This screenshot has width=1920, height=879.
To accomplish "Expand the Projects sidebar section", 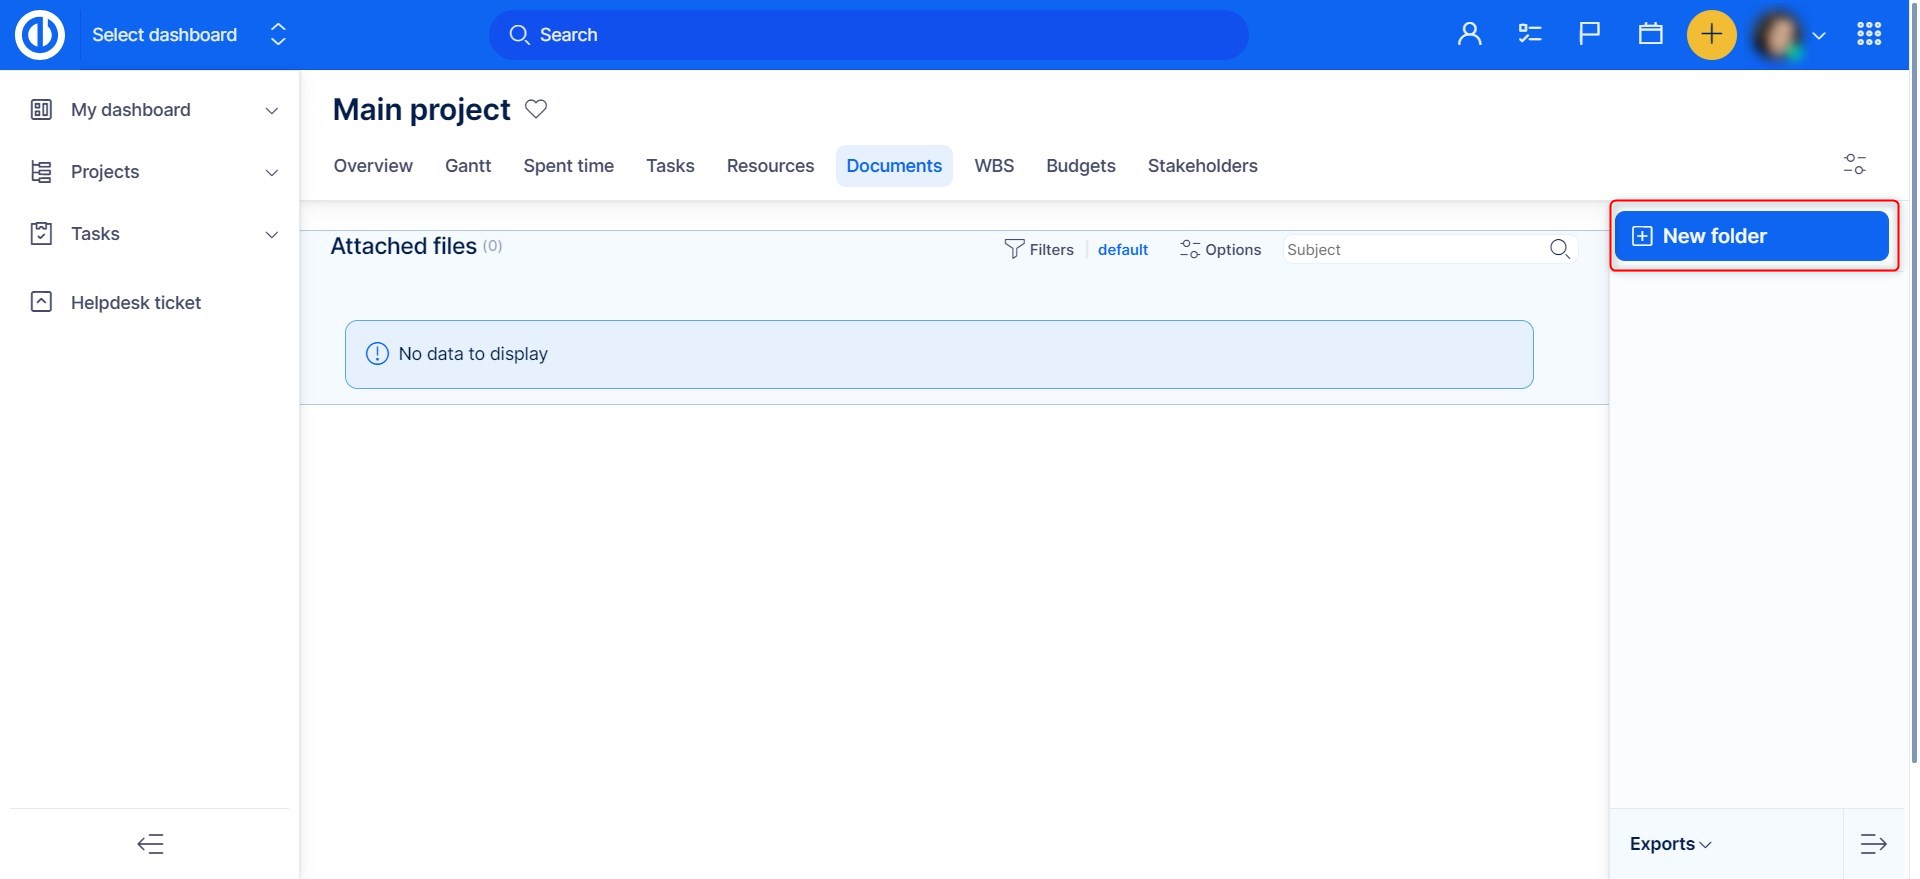I will click(x=271, y=173).
